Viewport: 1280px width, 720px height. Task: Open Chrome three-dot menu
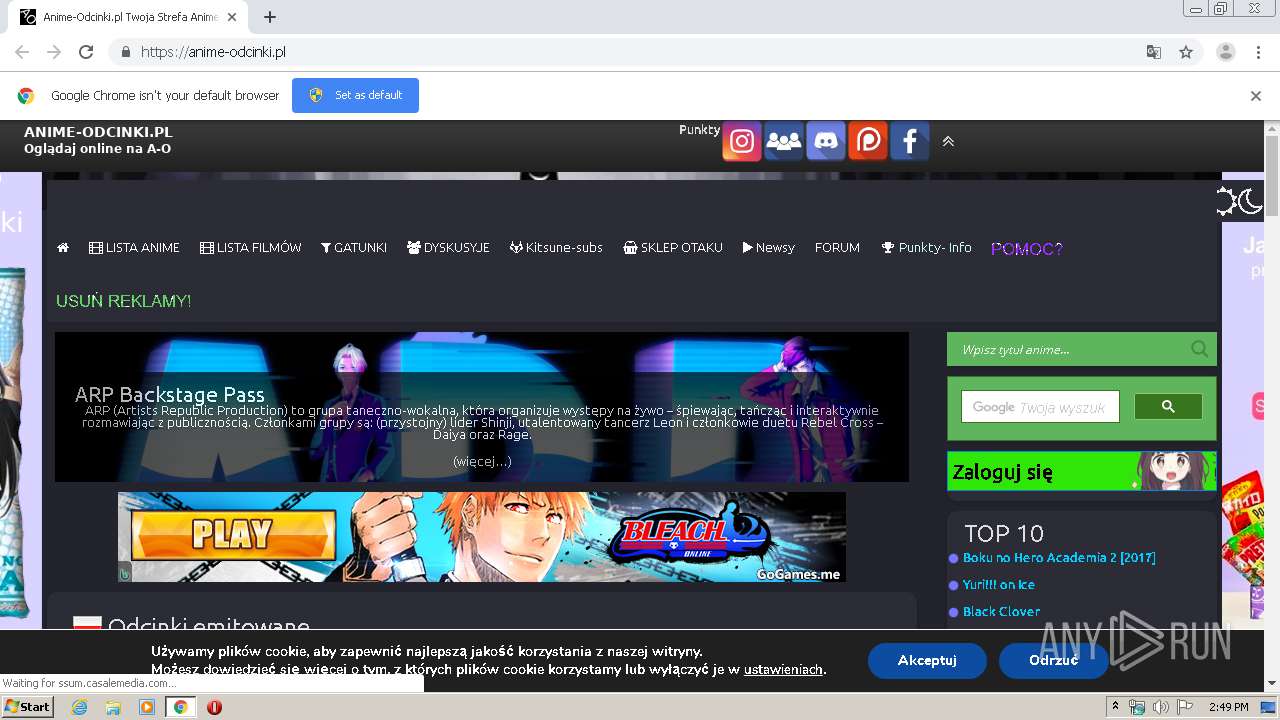1258,52
